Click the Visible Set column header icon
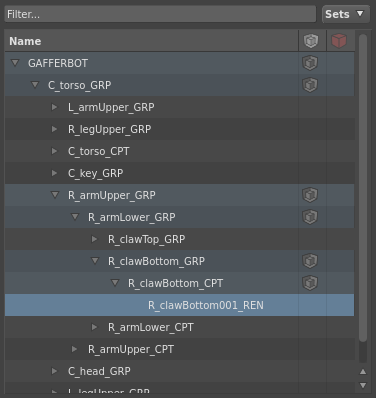376x398 pixels. tap(311, 41)
